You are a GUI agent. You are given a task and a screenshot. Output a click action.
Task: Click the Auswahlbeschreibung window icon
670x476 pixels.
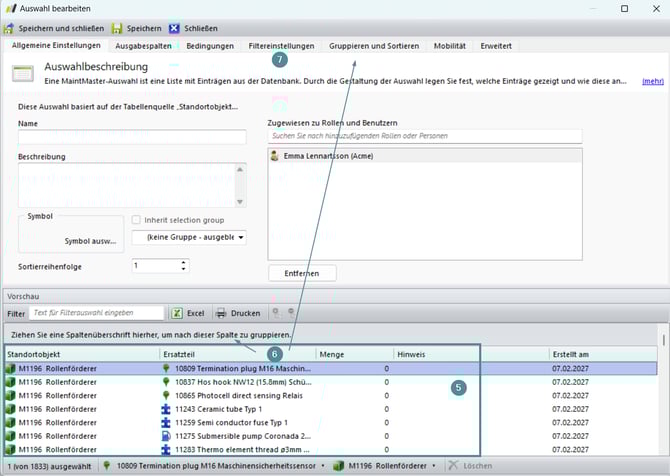tap(23, 73)
